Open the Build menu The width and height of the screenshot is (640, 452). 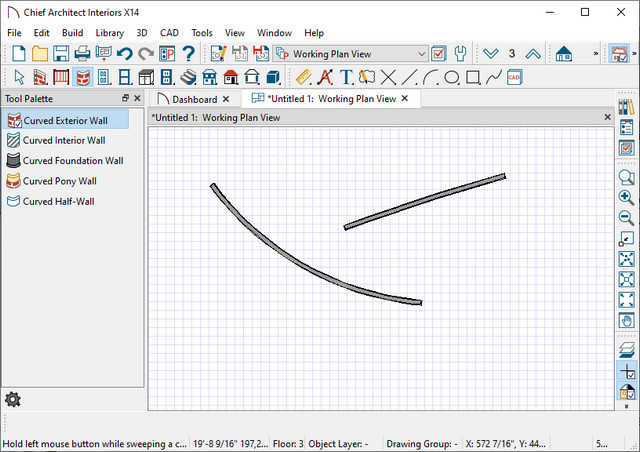(72, 33)
